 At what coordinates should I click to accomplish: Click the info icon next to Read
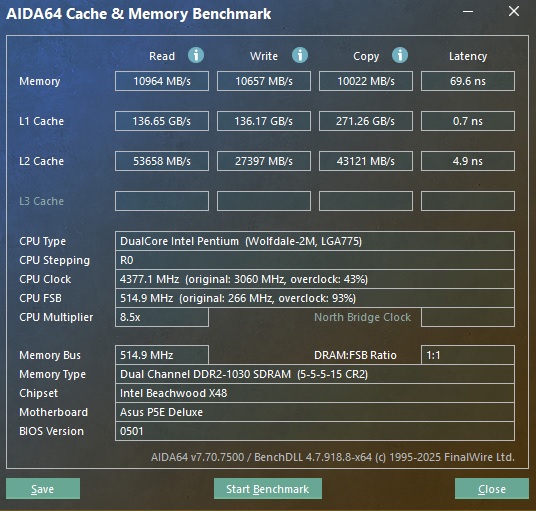[x=196, y=55]
